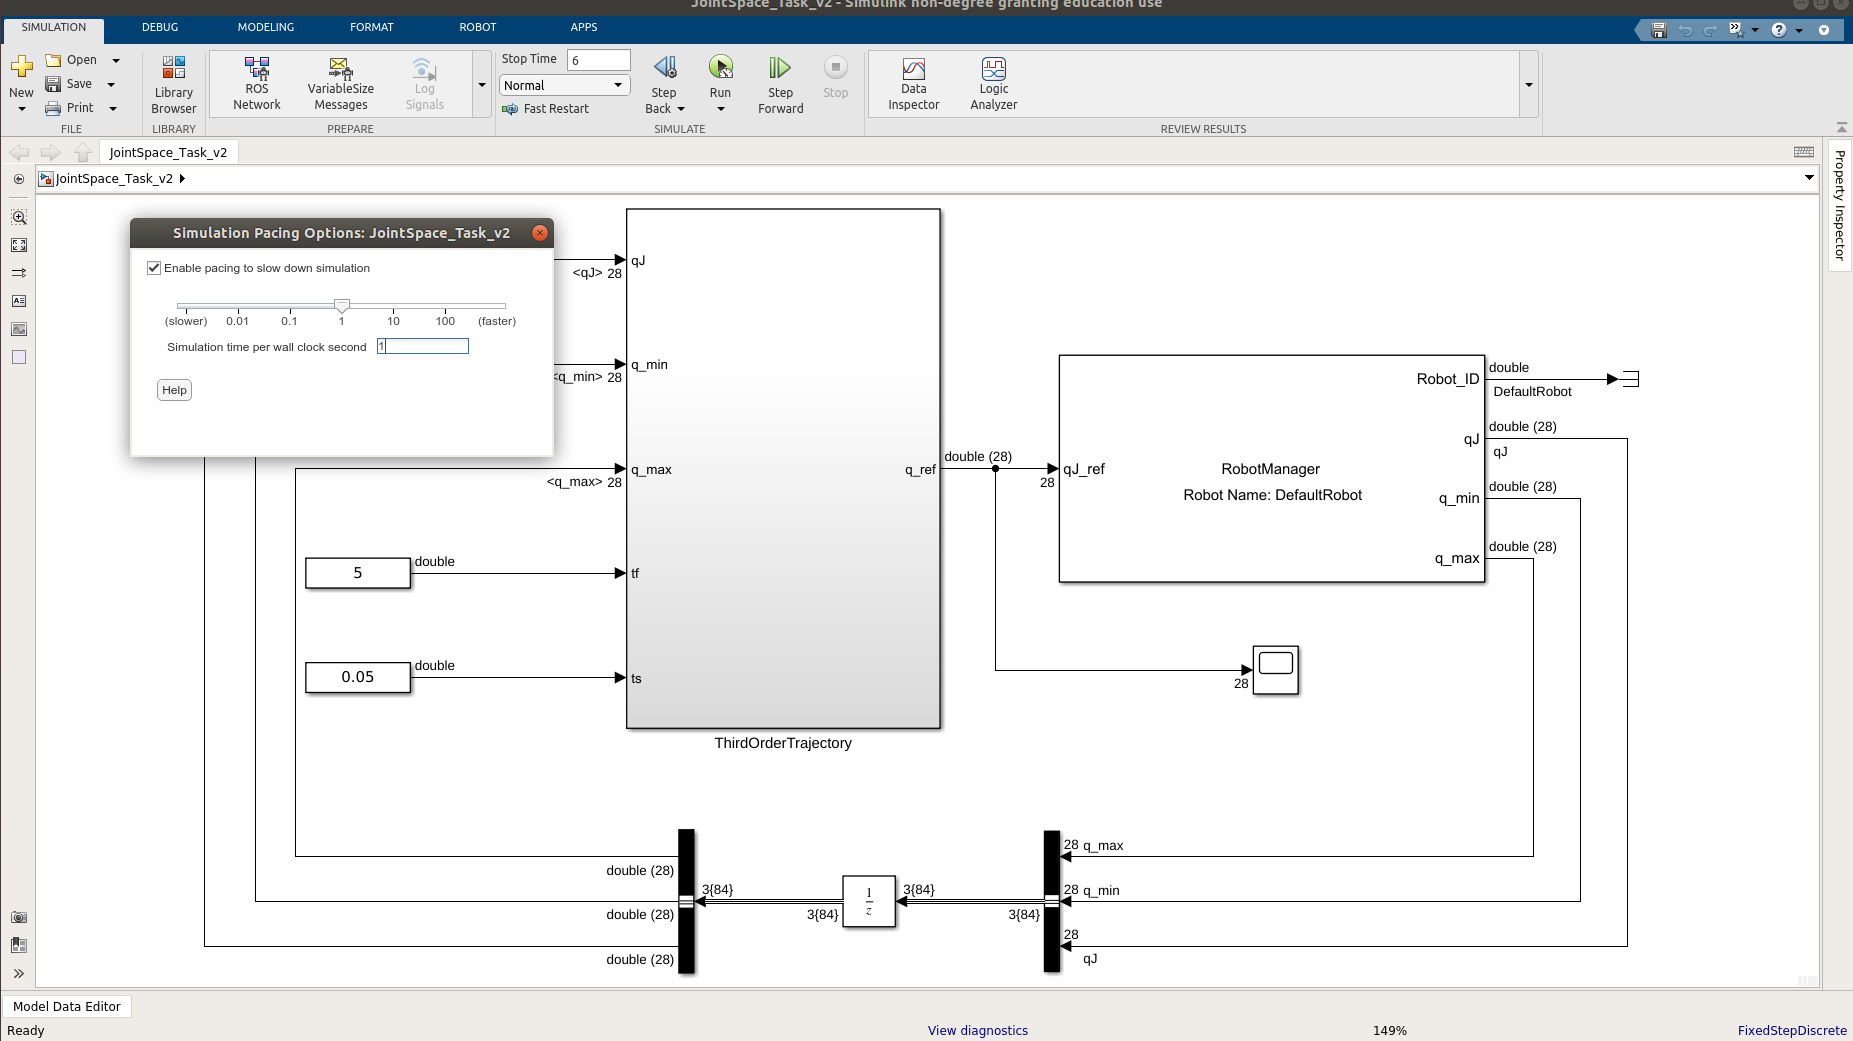
Task: Click Simulation time per wall clock second field
Action: click(x=423, y=346)
